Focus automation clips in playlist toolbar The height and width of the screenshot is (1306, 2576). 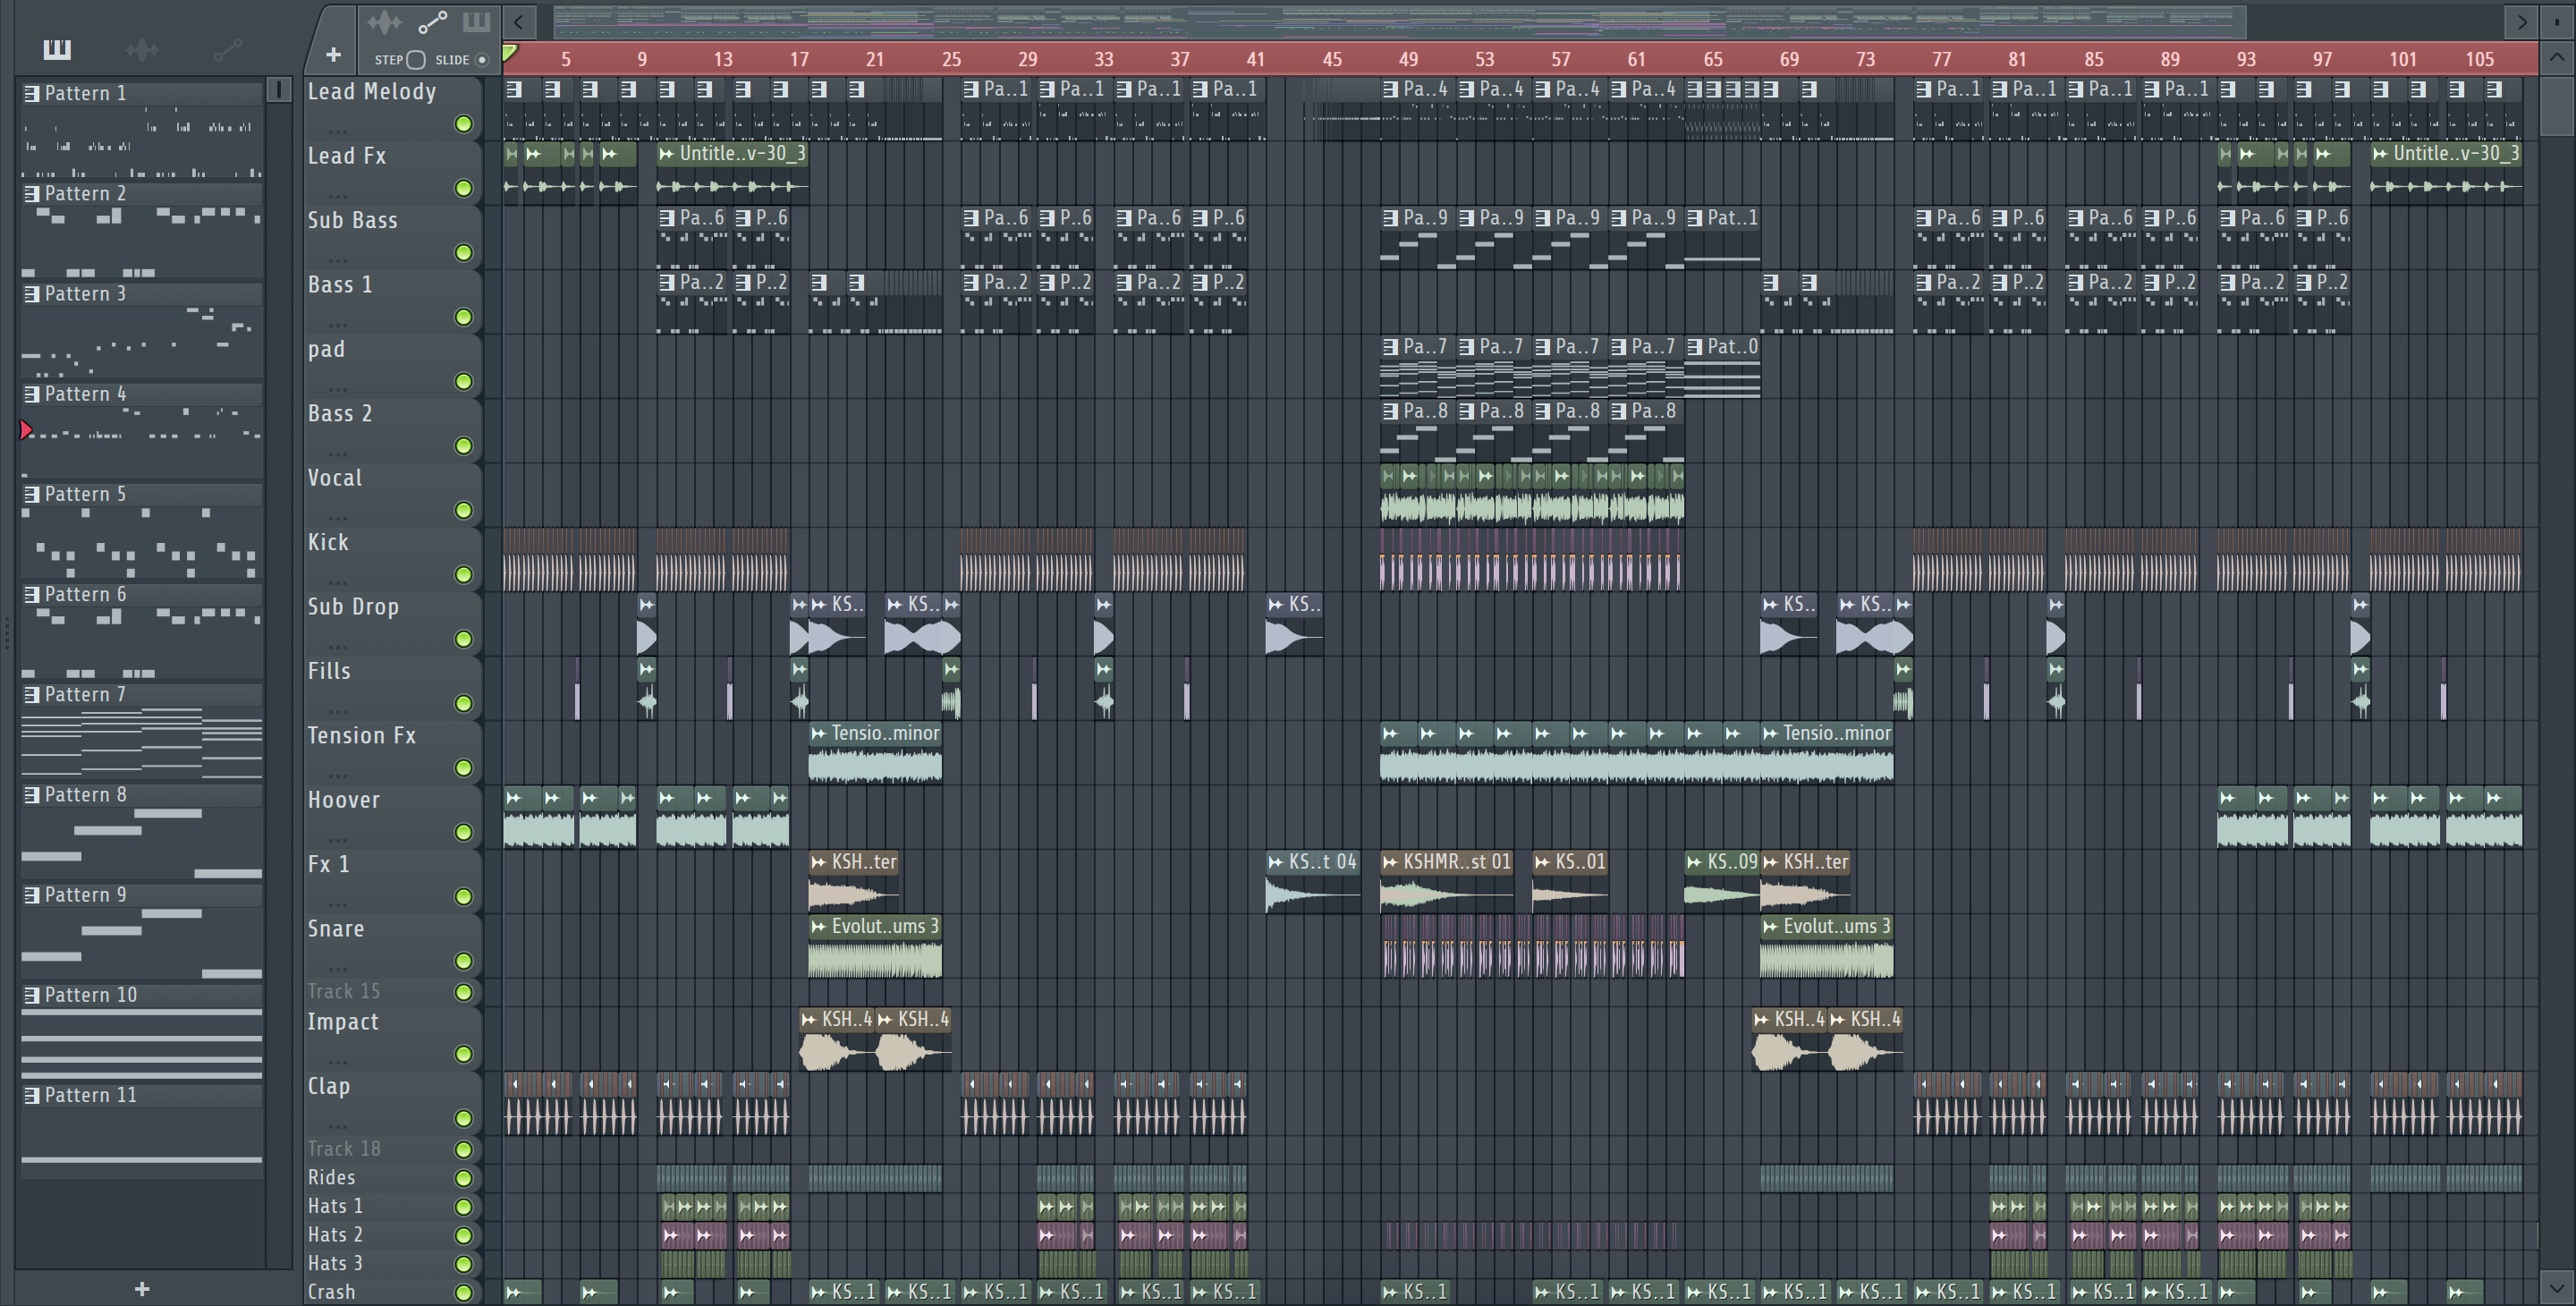coord(432,21)
